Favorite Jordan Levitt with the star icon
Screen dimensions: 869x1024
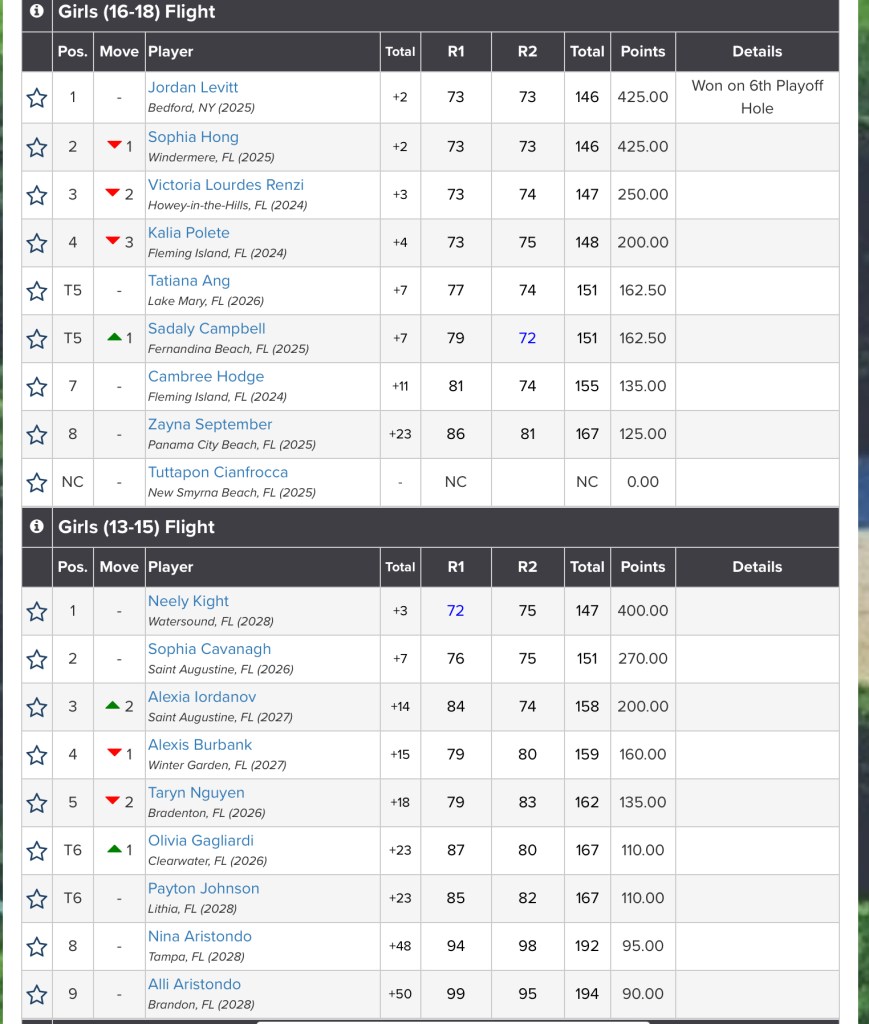(37, 98)
